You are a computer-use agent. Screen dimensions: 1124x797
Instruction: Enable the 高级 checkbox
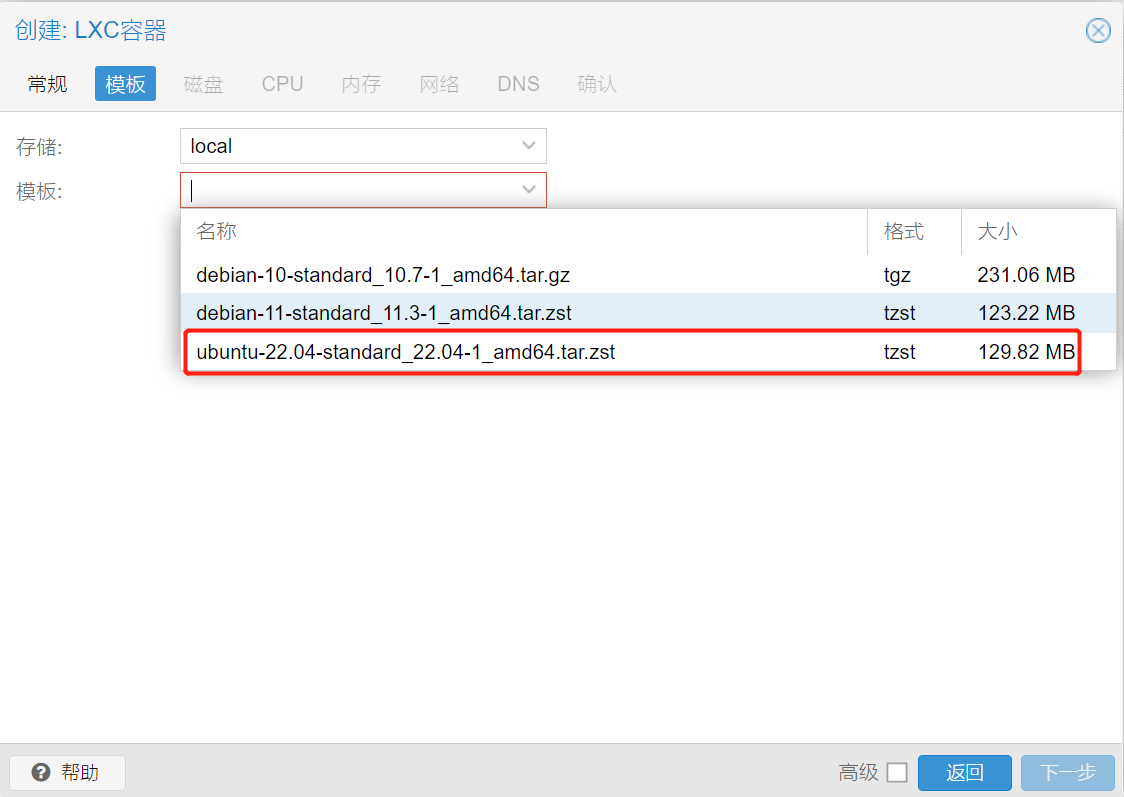tap(897, 772)
